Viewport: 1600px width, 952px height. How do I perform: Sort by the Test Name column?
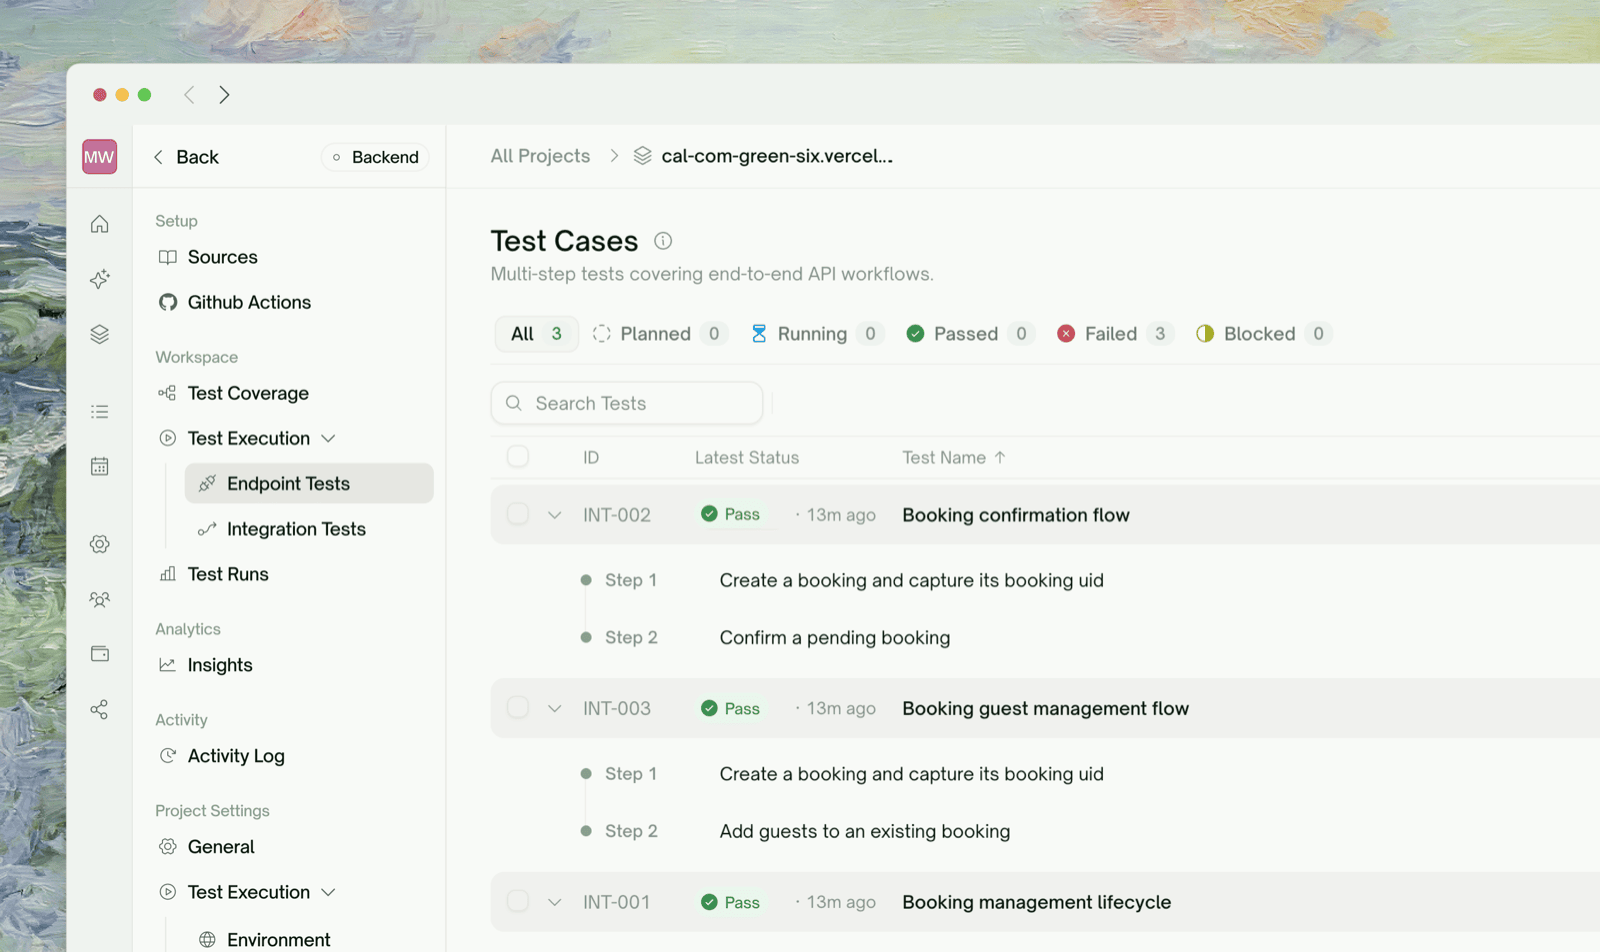pyautogui.click(x=954, y=457)
